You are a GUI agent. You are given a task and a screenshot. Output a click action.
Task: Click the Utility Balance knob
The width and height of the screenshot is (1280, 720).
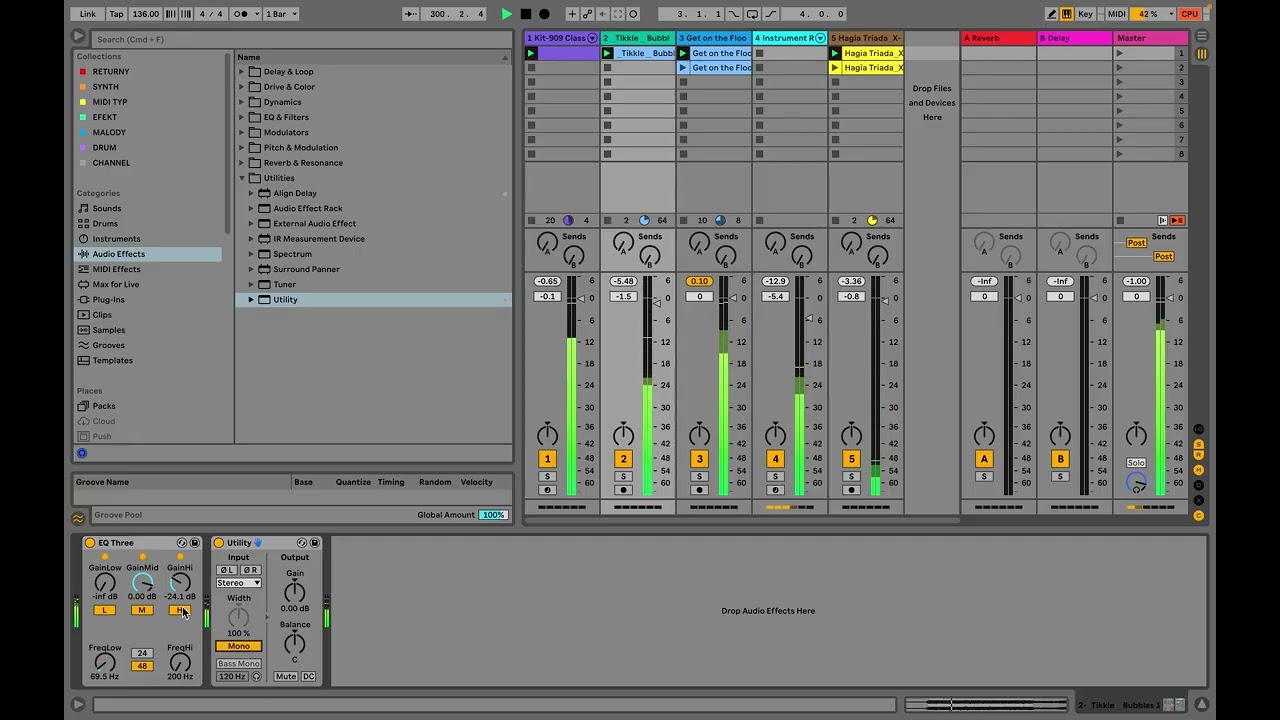(294, 642)
